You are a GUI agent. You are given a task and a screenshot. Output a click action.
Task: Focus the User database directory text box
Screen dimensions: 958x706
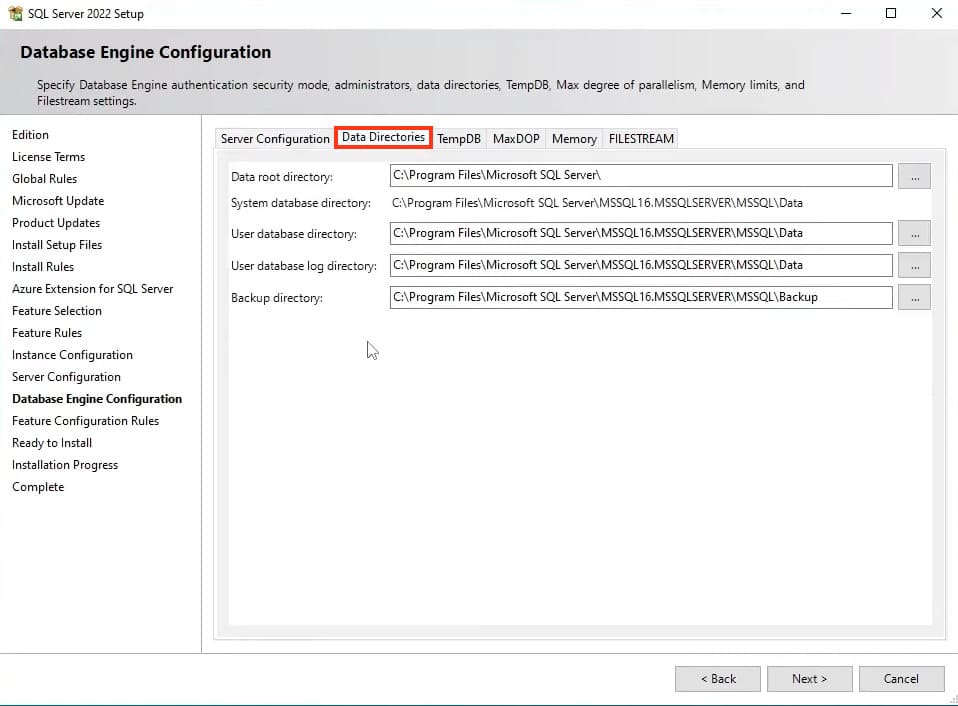click(x=640, y=233)
